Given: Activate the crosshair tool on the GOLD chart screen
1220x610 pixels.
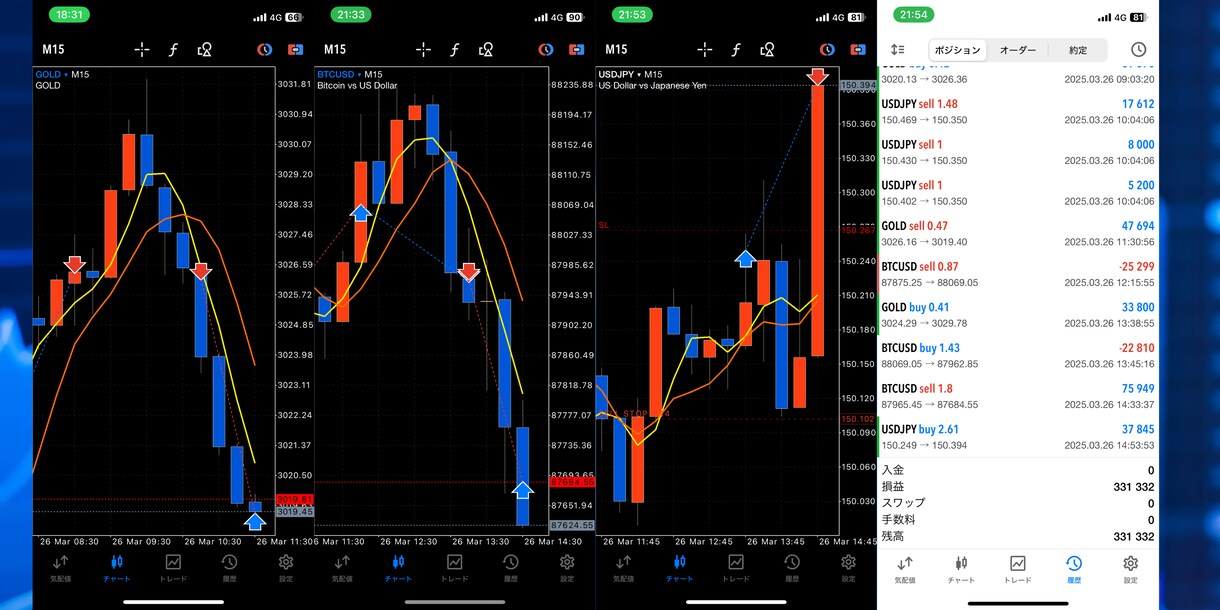Looking at the screenshot, I should click(x=141, y=49).
